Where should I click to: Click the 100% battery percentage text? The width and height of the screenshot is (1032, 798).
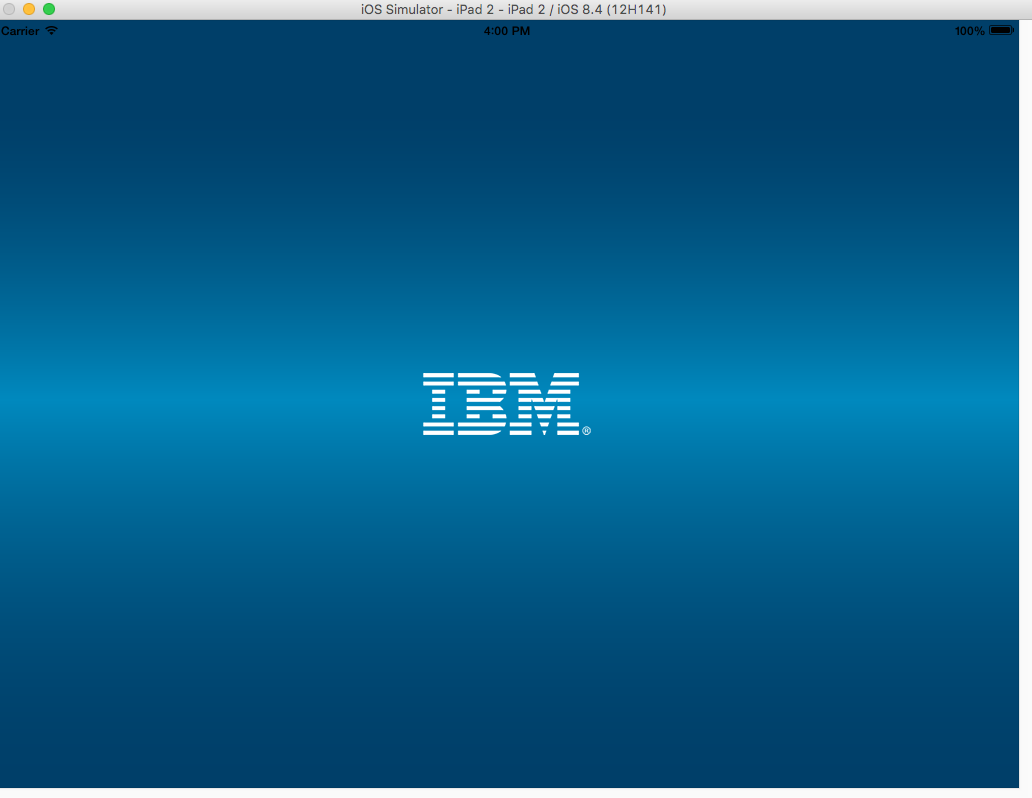coord(969,31)
